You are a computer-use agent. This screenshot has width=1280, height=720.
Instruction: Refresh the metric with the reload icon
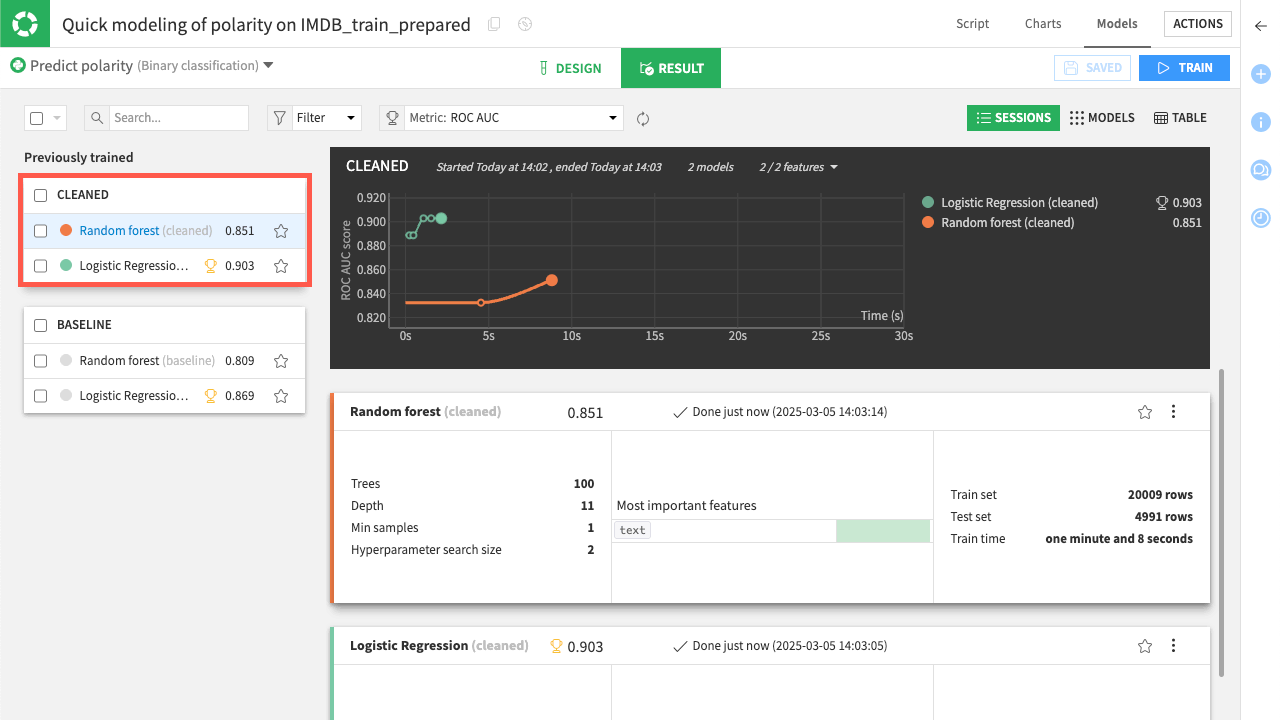tap(643, 119)
